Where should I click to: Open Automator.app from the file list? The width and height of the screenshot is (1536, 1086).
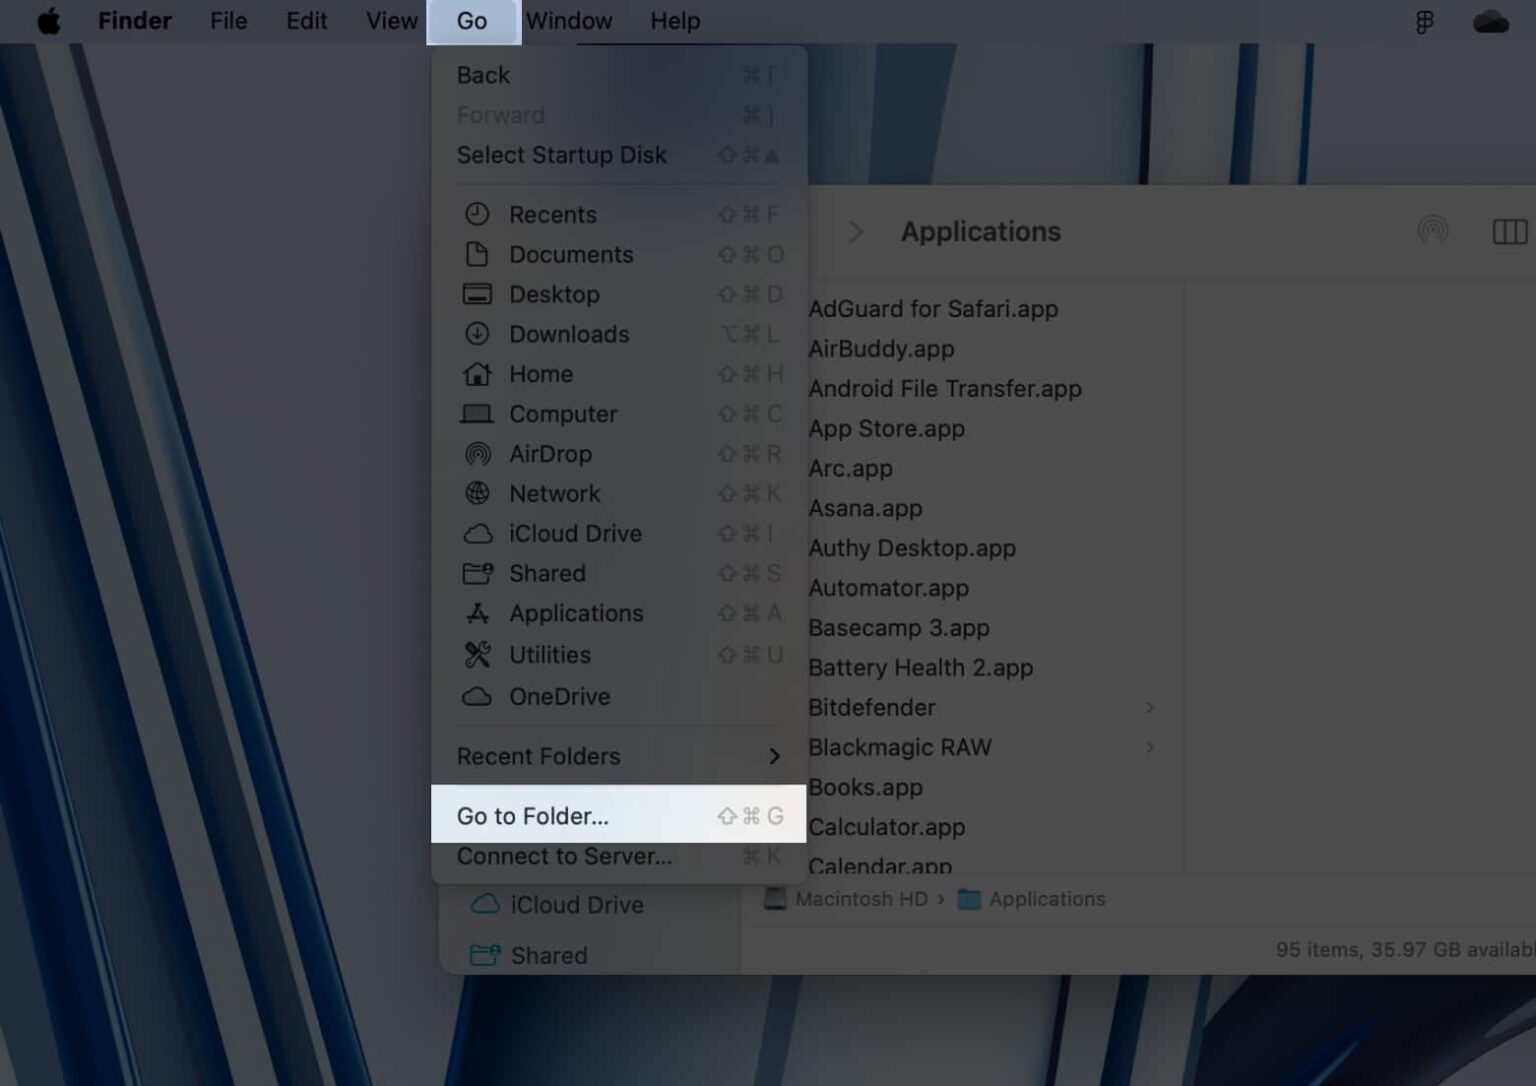click(888, 588)
